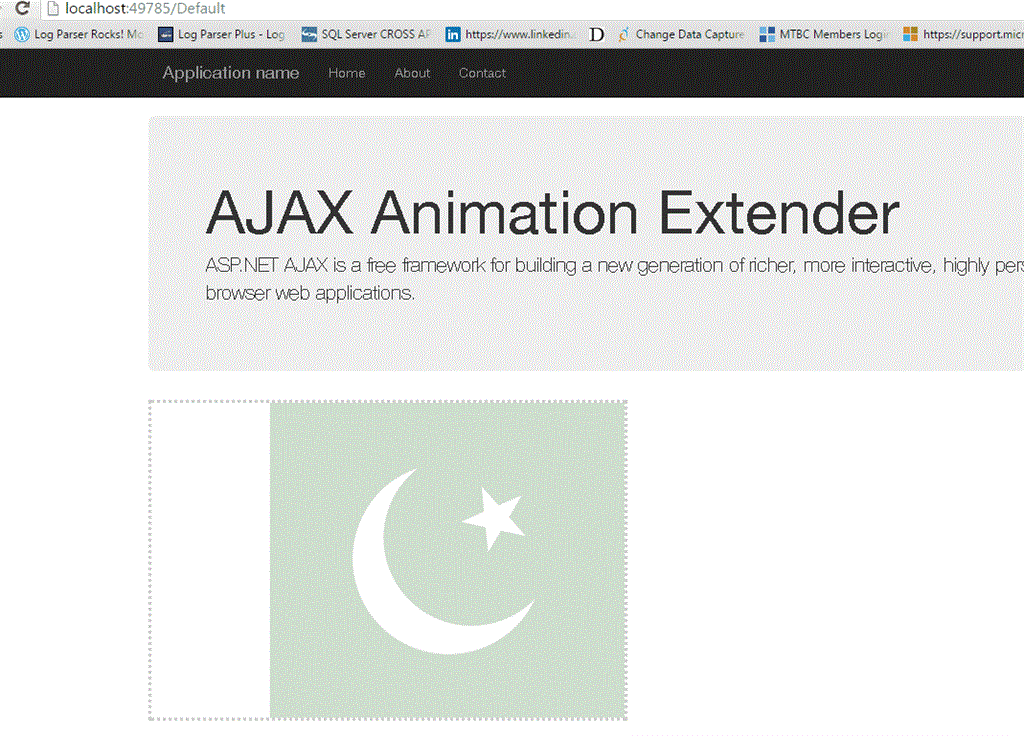Click the LinkedIn favicon
Viewport: 1024px width, 736px height.
[x=453, y=34]
